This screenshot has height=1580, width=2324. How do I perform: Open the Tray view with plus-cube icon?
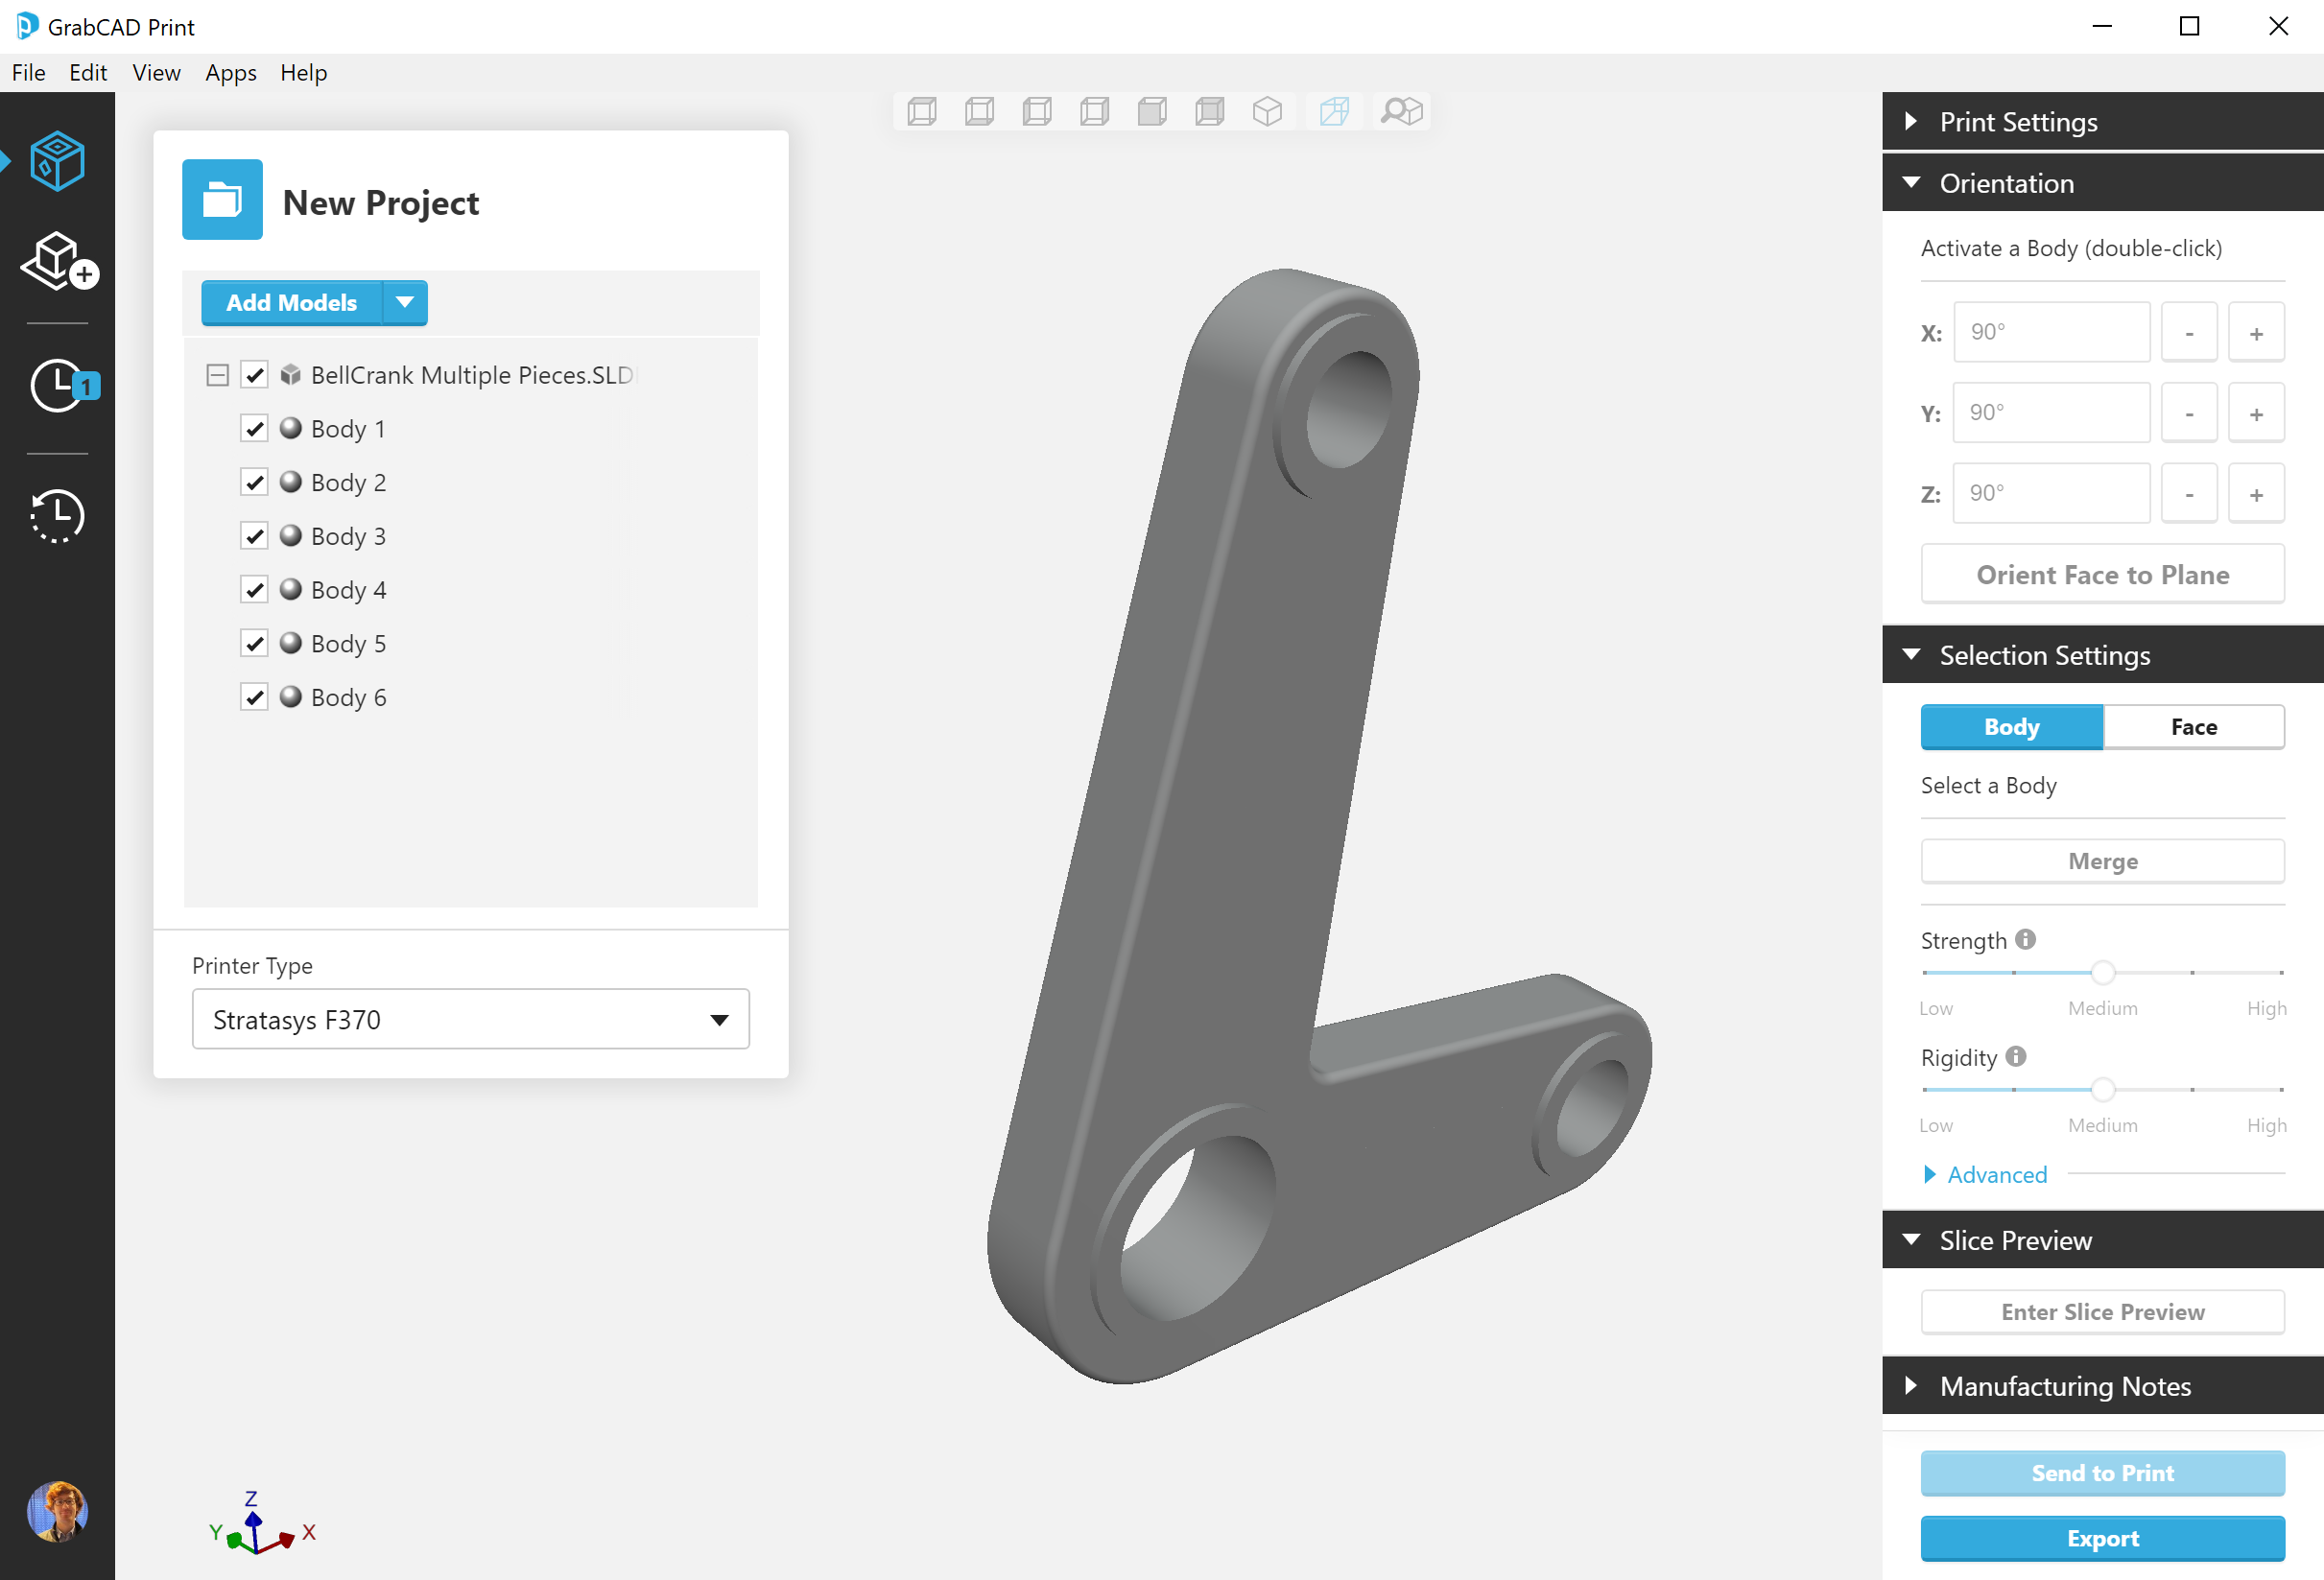[58, 262]
